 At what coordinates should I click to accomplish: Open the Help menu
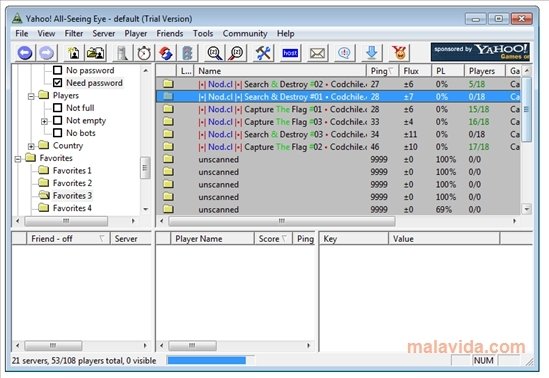pyautogui.click(x=286, y=34)
